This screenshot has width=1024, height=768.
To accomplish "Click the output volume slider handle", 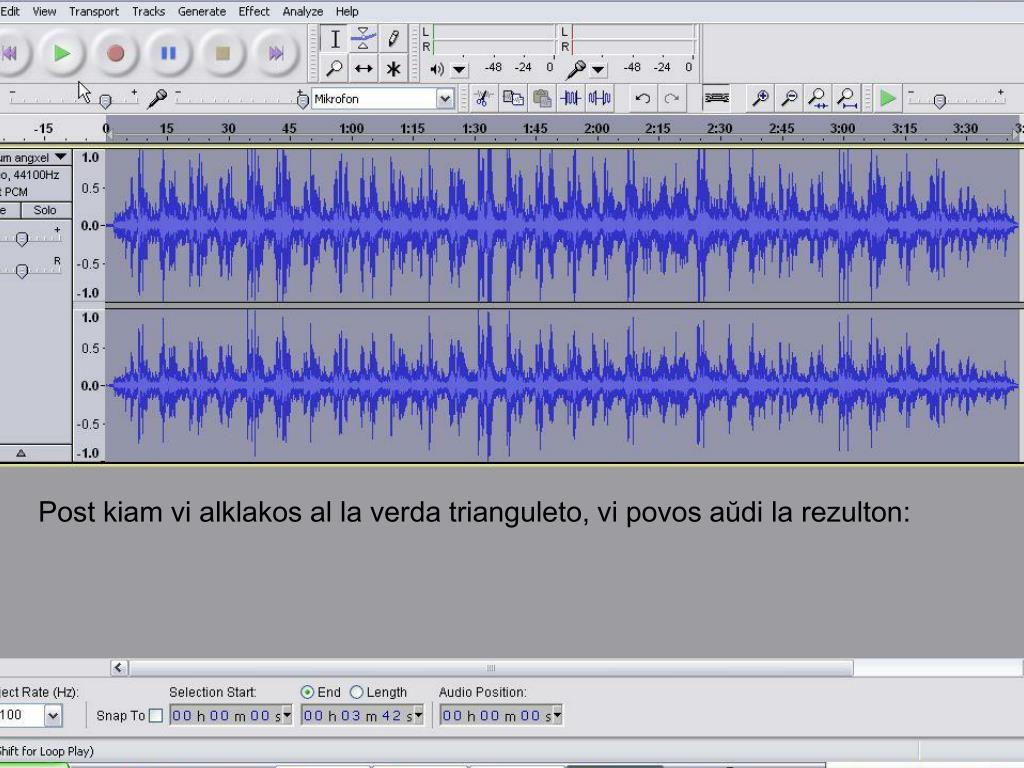I will [x=105, y=101].
